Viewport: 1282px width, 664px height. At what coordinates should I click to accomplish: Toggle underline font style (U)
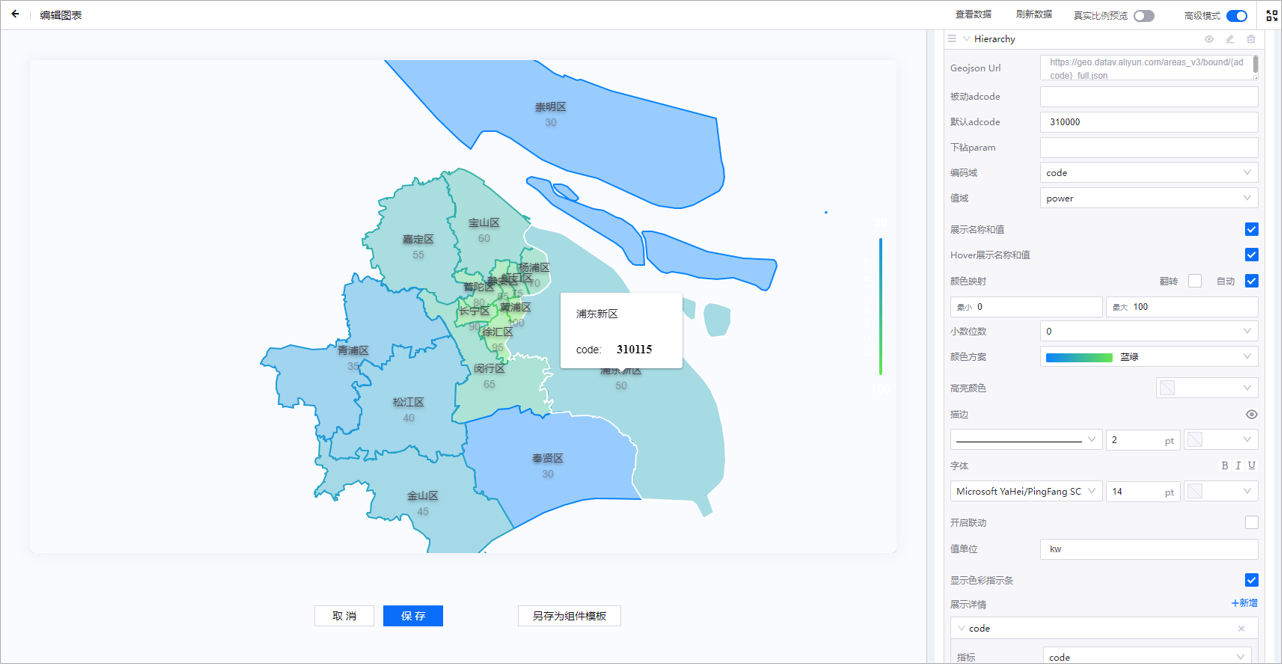tap(1251, 466)
